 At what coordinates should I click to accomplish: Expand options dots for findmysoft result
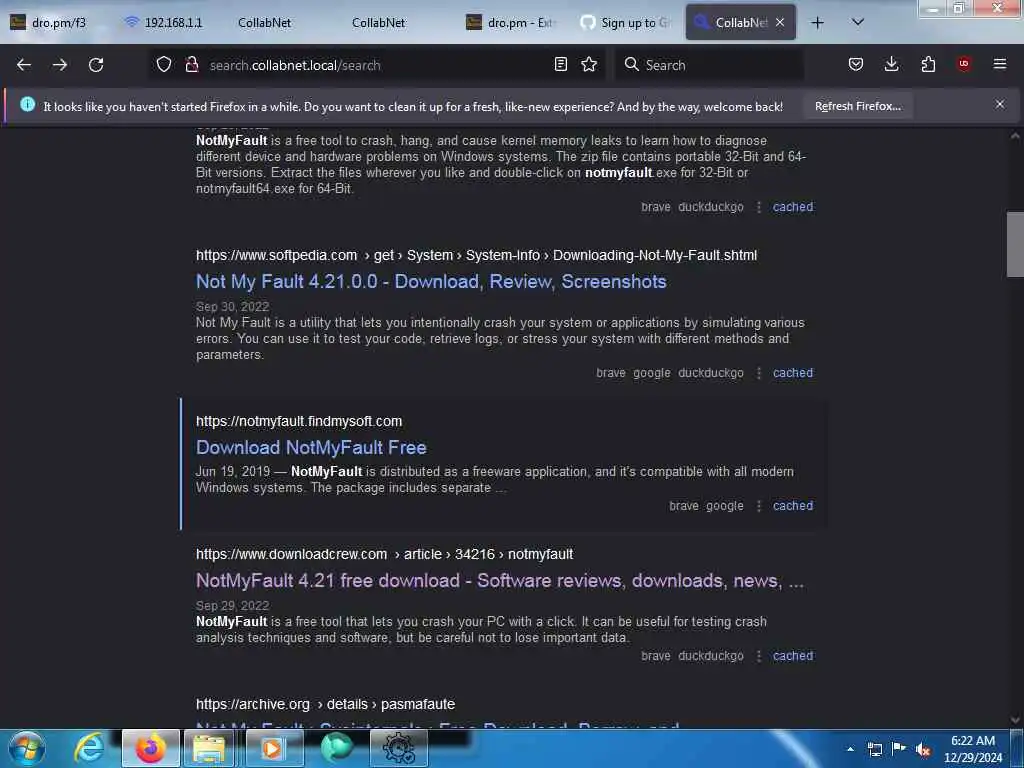pyautogui.click(x=759, y=505)
